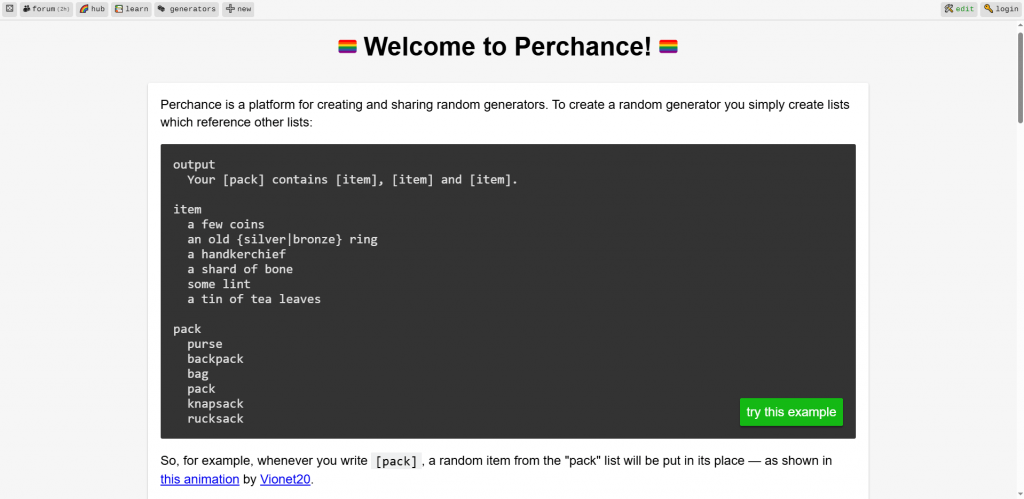Image resolution: width=1024 pixels, height=499 pixels.
Task: Click 'an old {silver|bronze} ring' line
Action: tap(283, 240)
